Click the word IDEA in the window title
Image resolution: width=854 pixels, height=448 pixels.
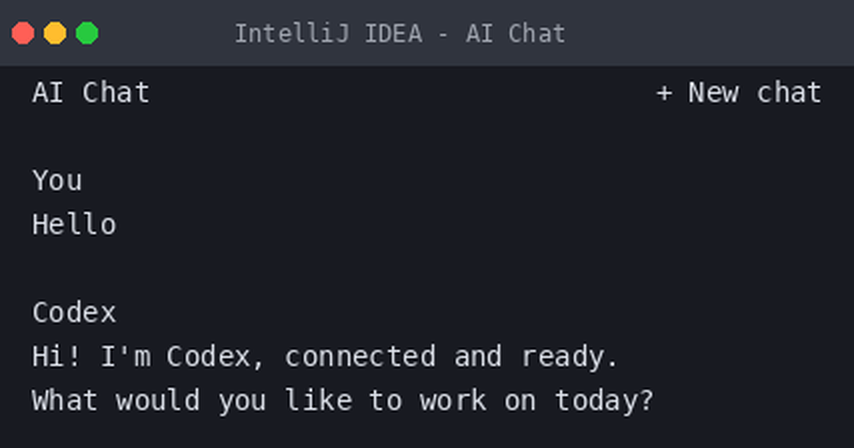pos(393,34)
